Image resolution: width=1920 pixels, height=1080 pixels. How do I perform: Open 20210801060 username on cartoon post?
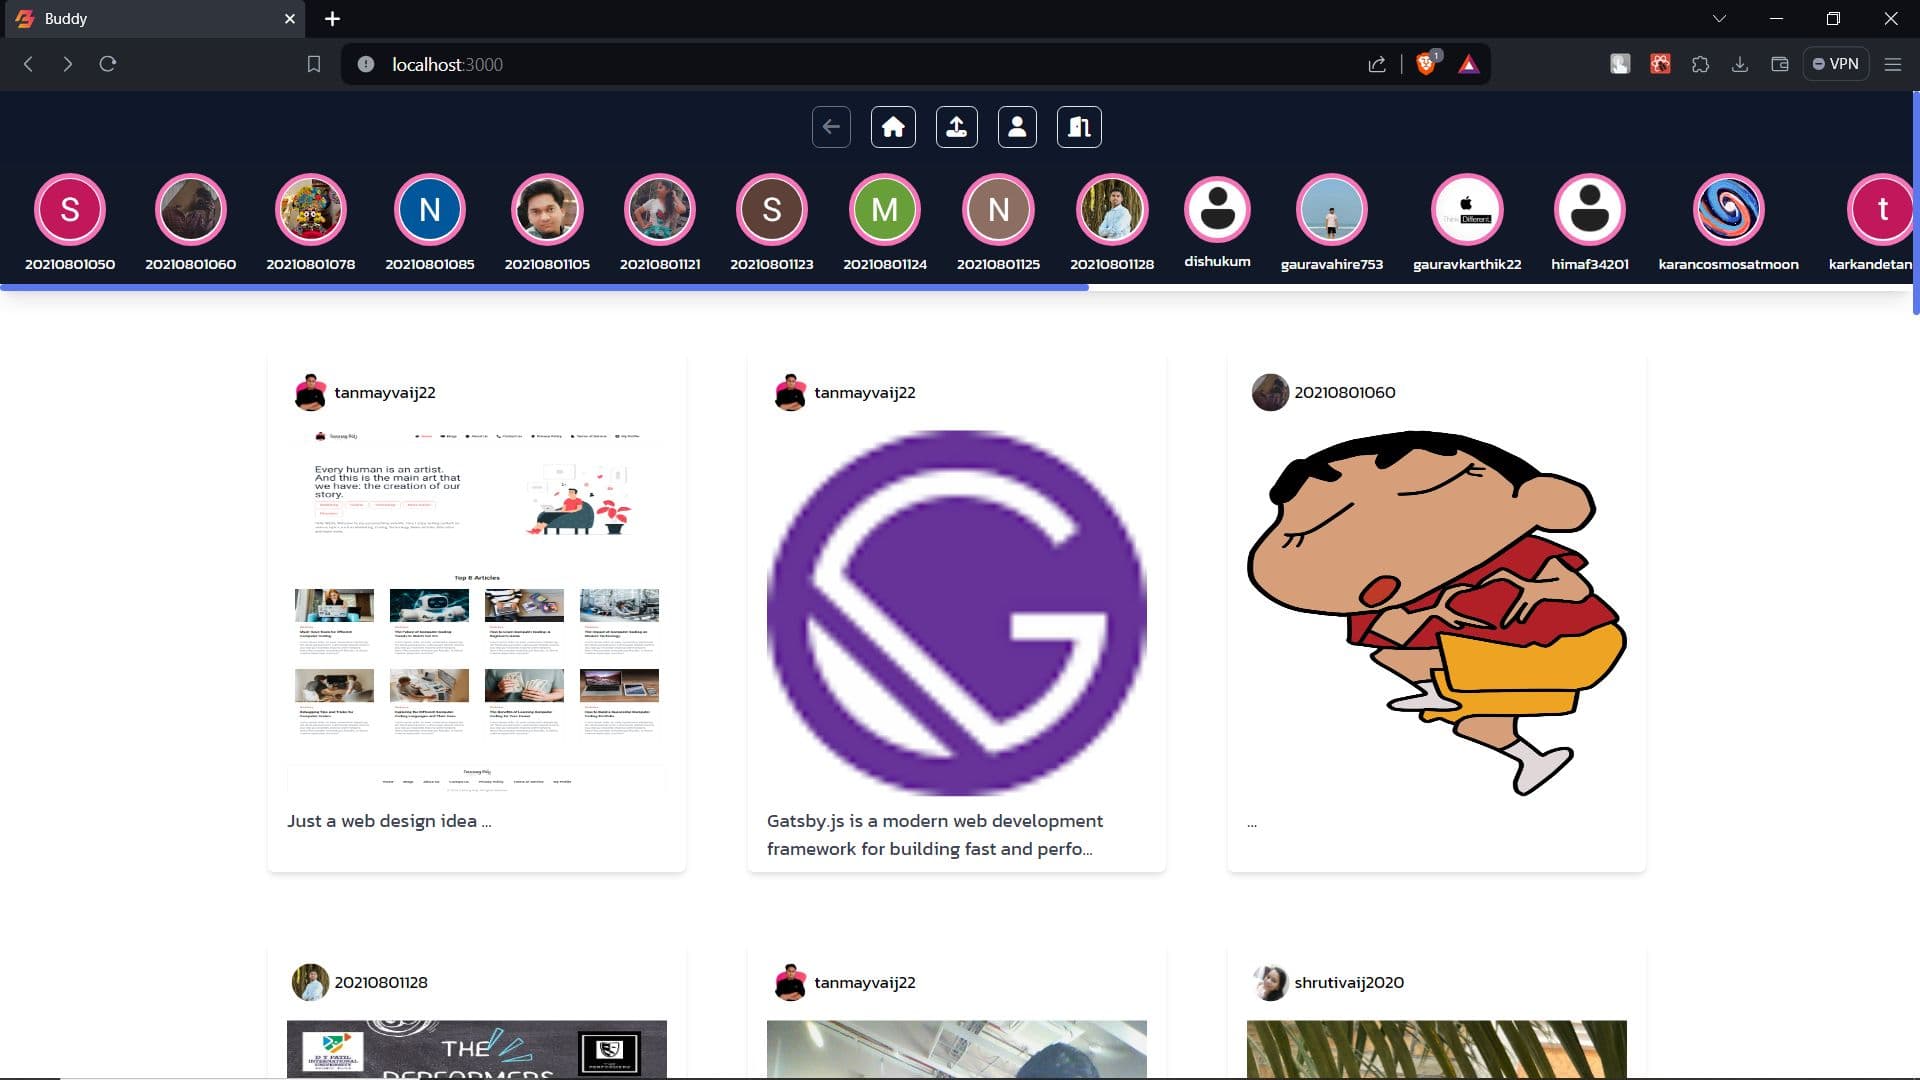[1345, 393]
